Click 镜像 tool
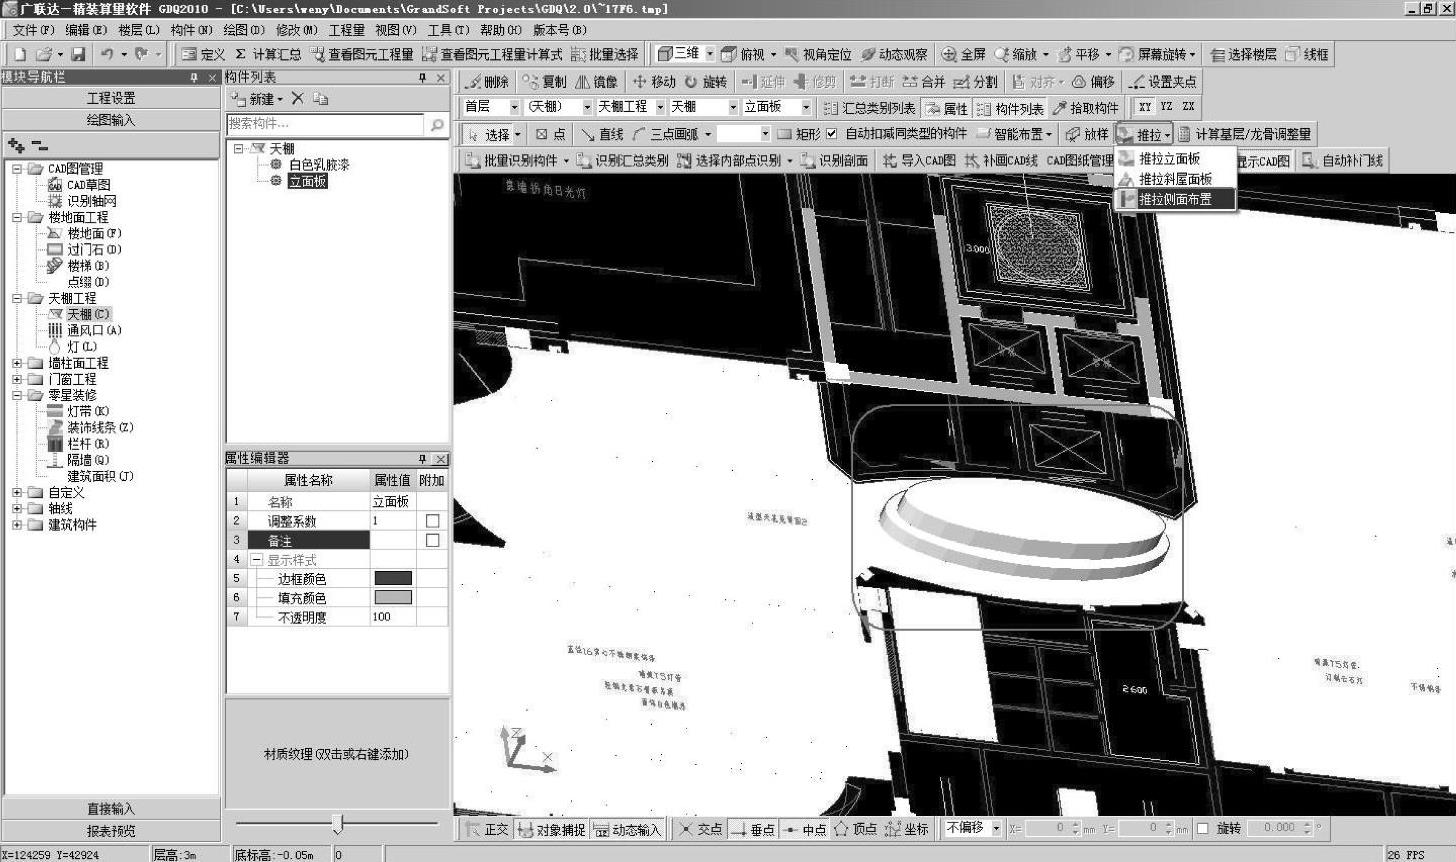Viewport: 1456px width, 862px height. pyautogui.click(x=597, y=82)
